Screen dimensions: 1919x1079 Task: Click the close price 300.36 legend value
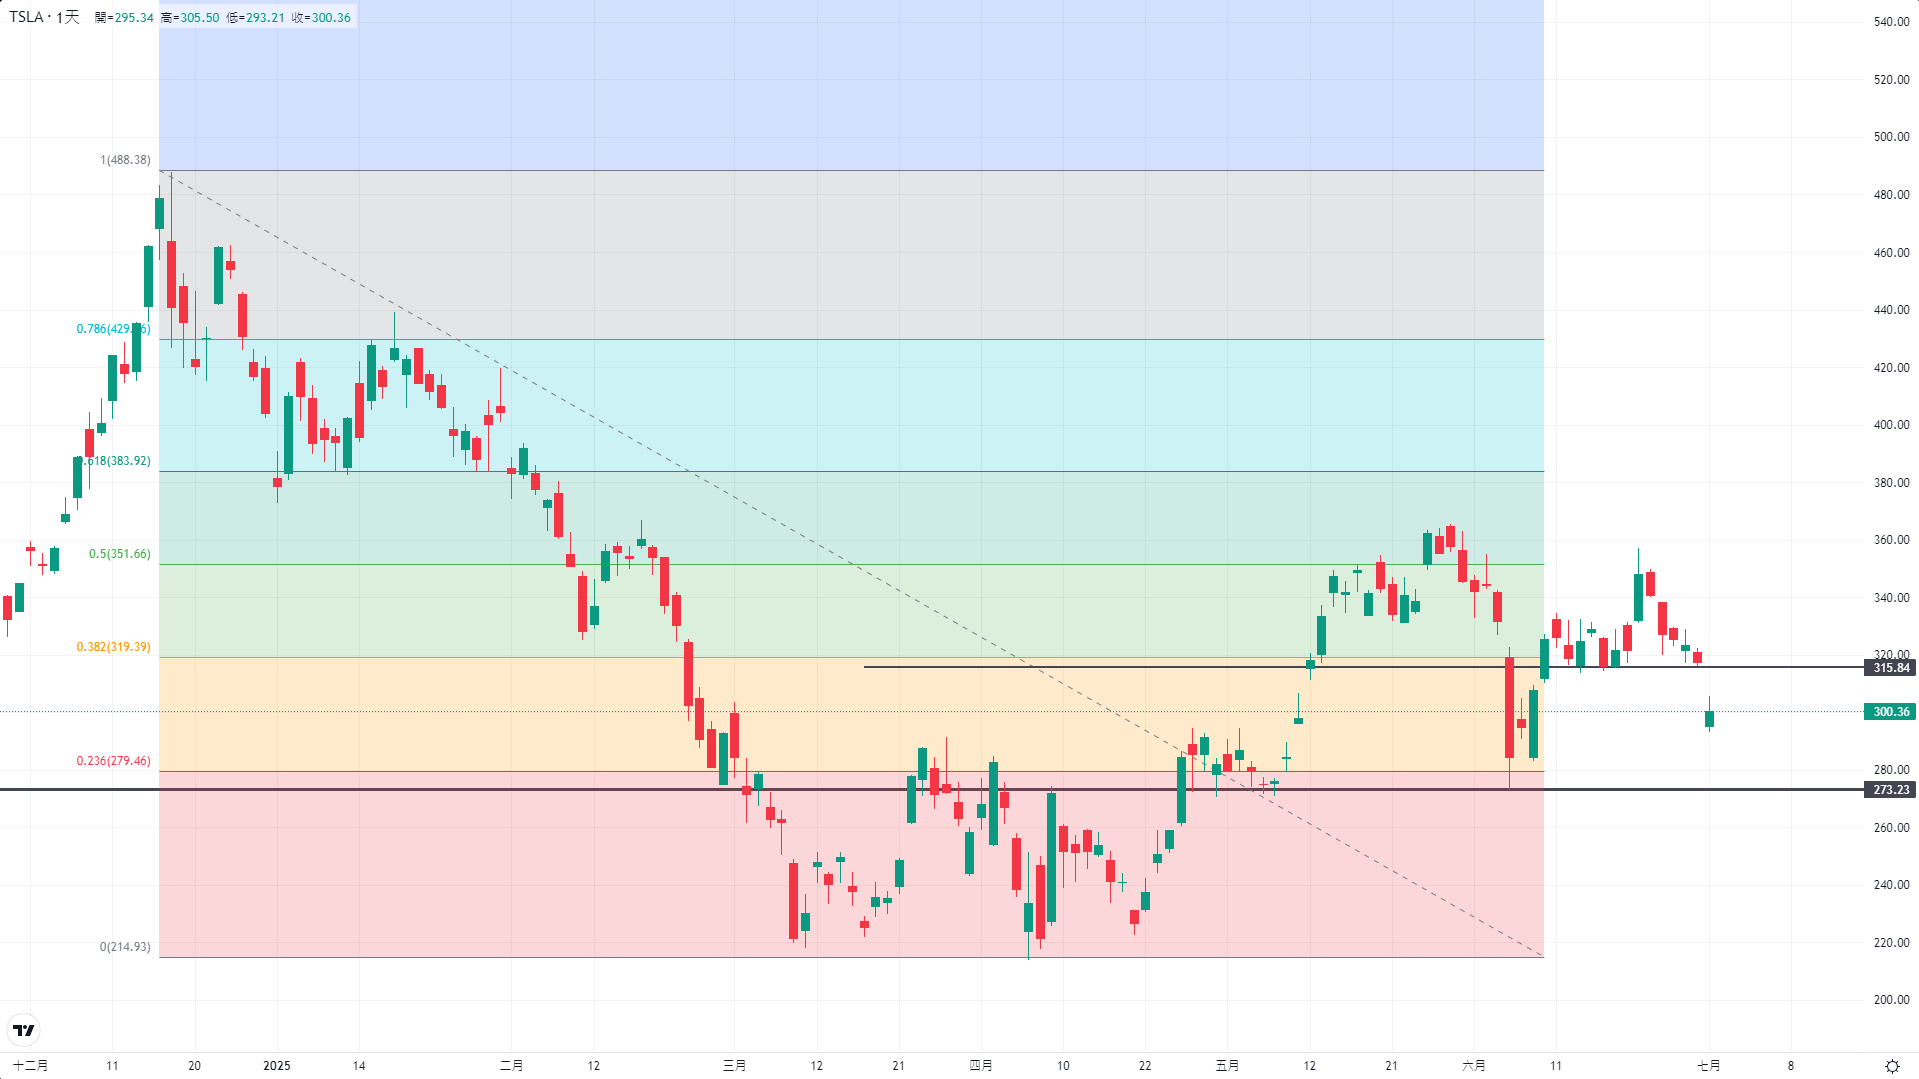pyautogui.click(x=331, y=18)
